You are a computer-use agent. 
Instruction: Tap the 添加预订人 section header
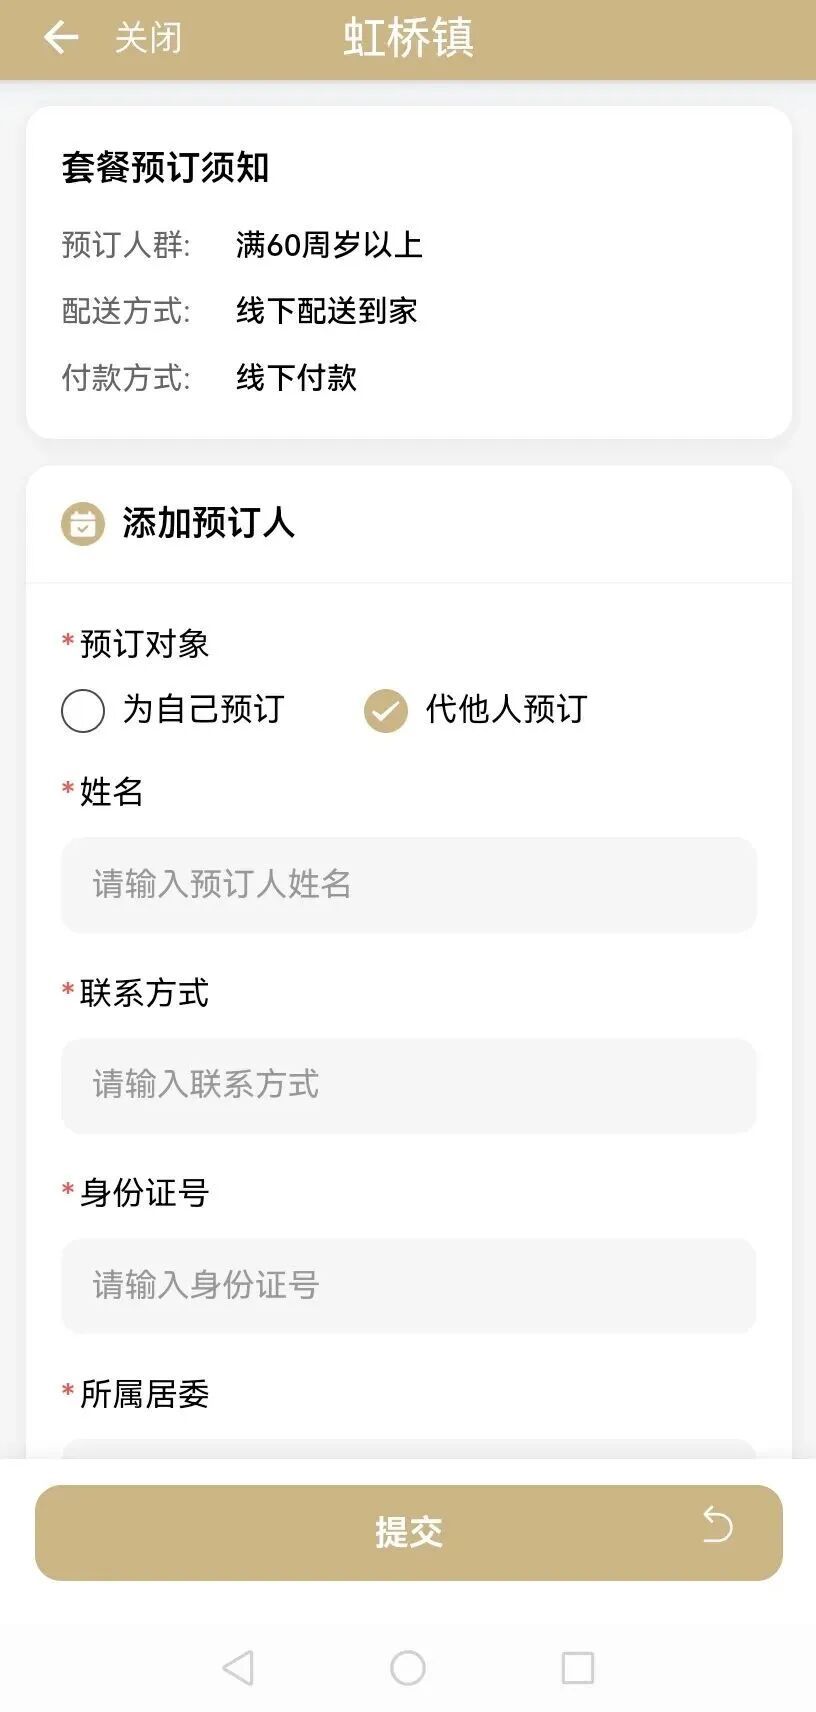208,523
